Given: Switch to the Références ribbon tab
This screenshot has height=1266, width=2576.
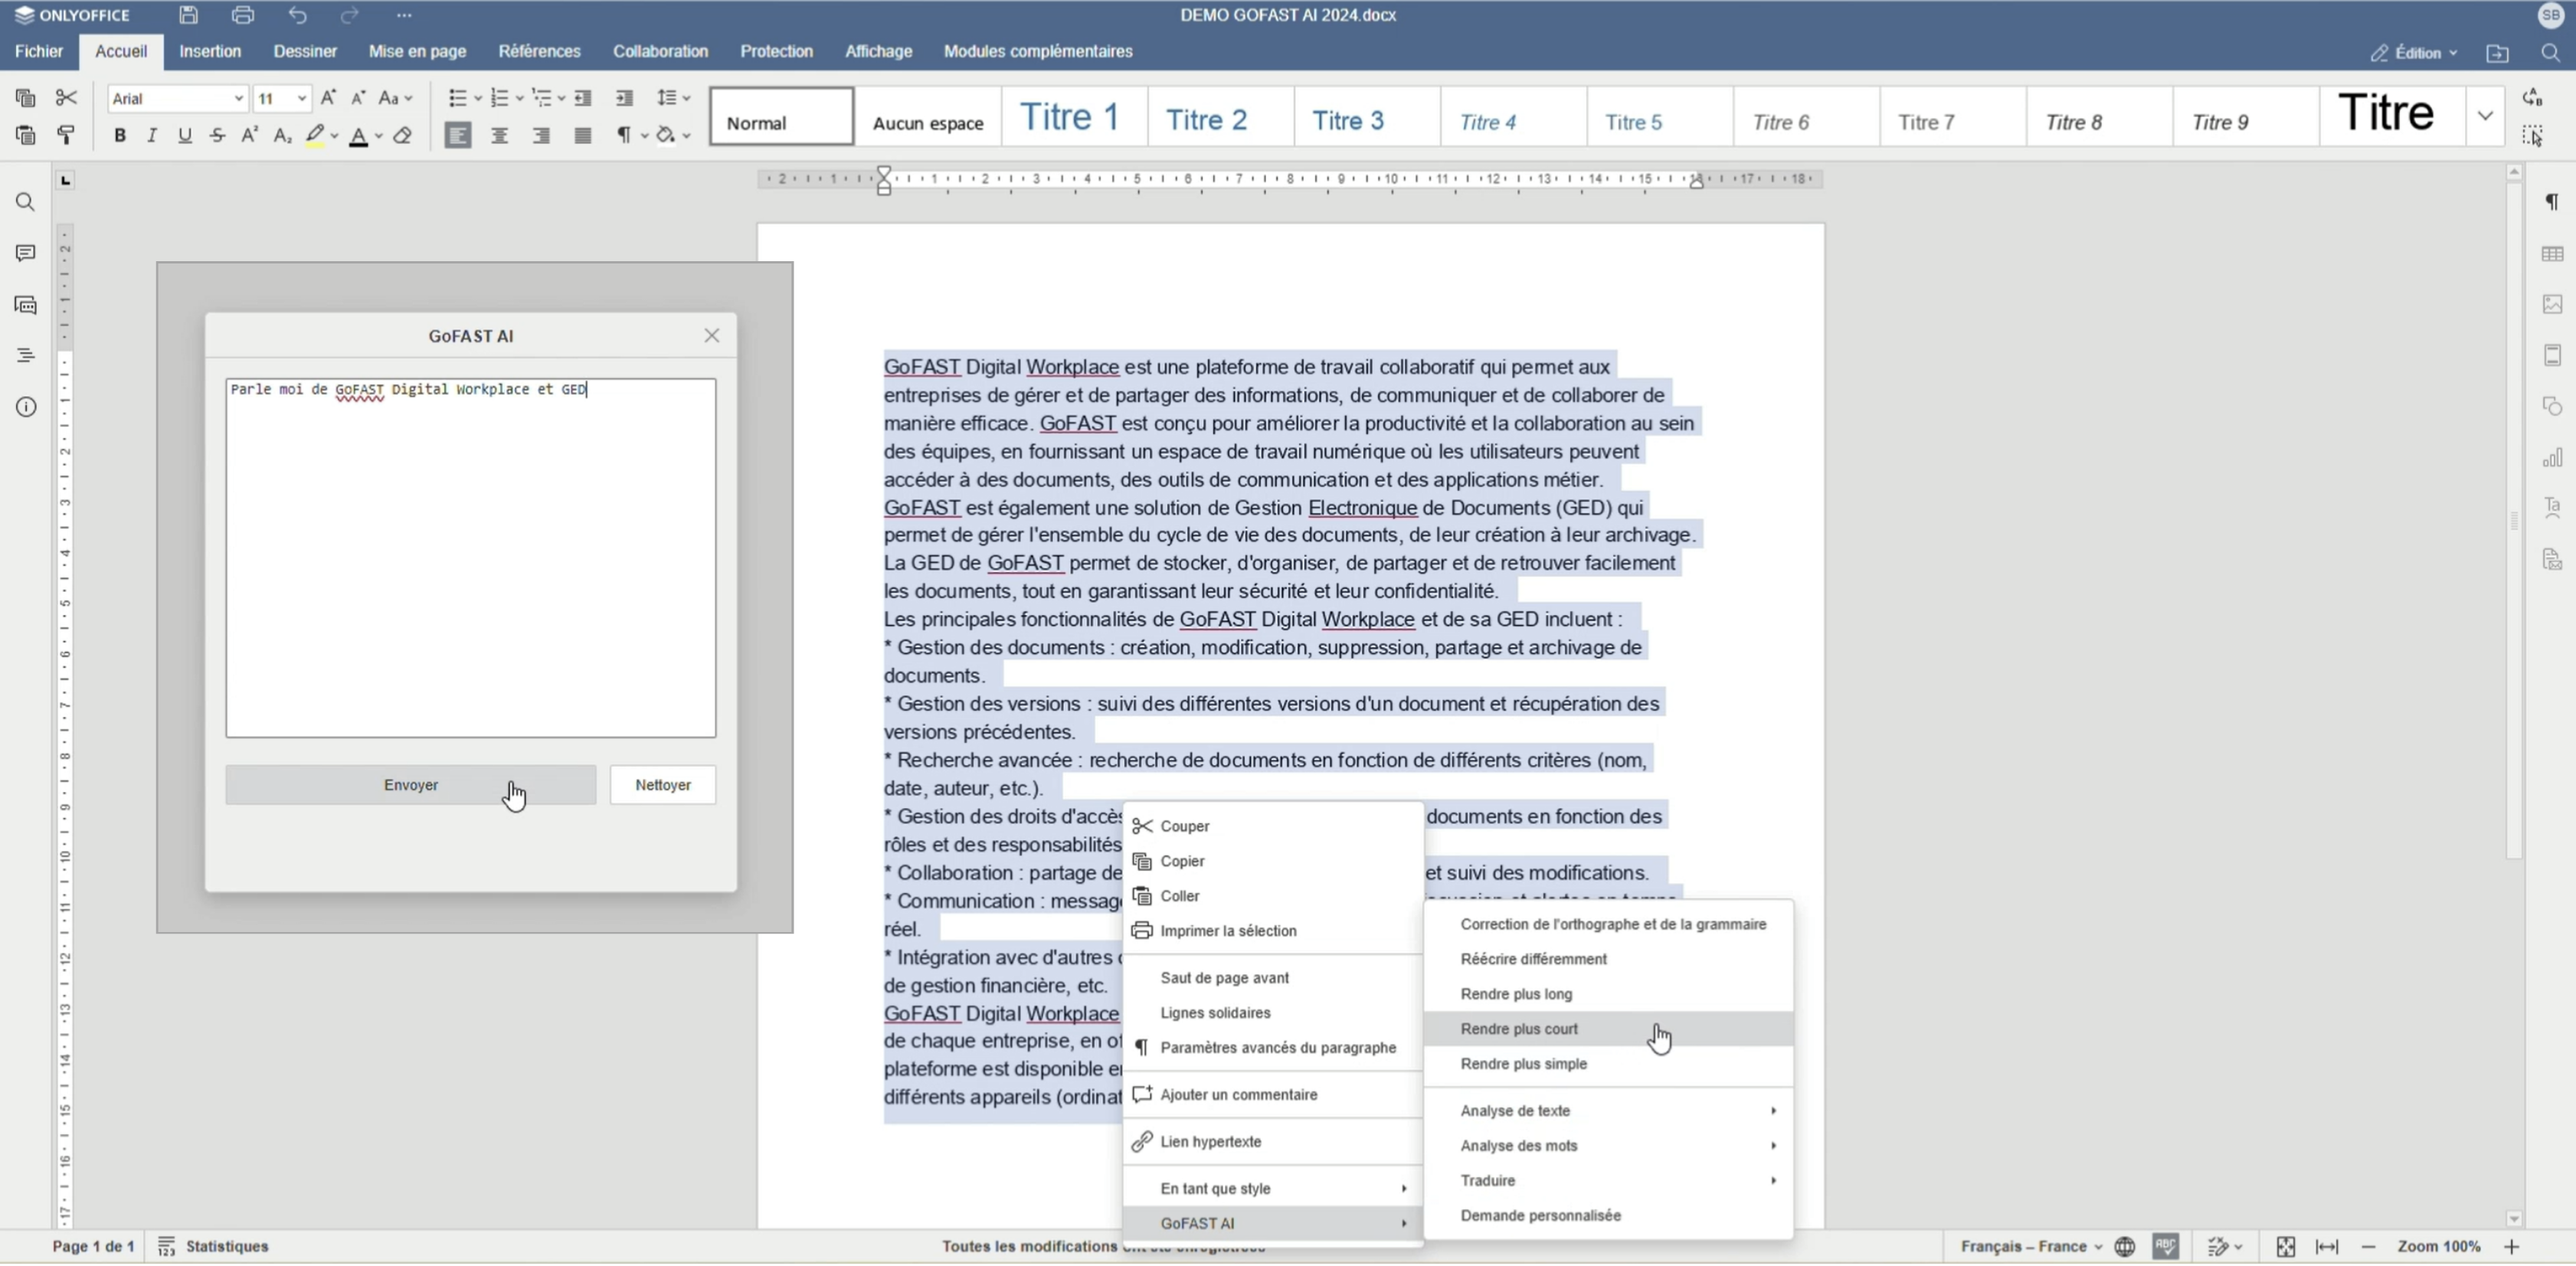Looking at the screenshot, I should click(539, 51).
